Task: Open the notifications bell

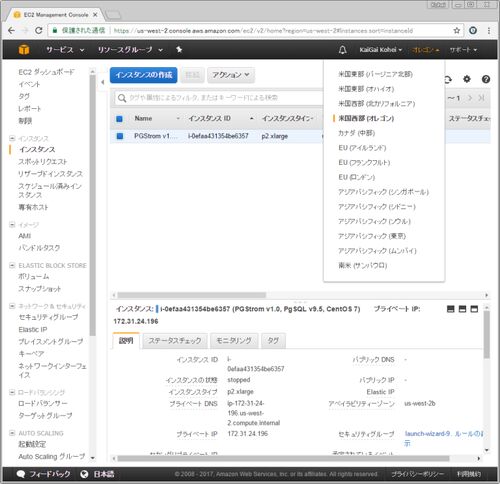Action: (342, 50)
